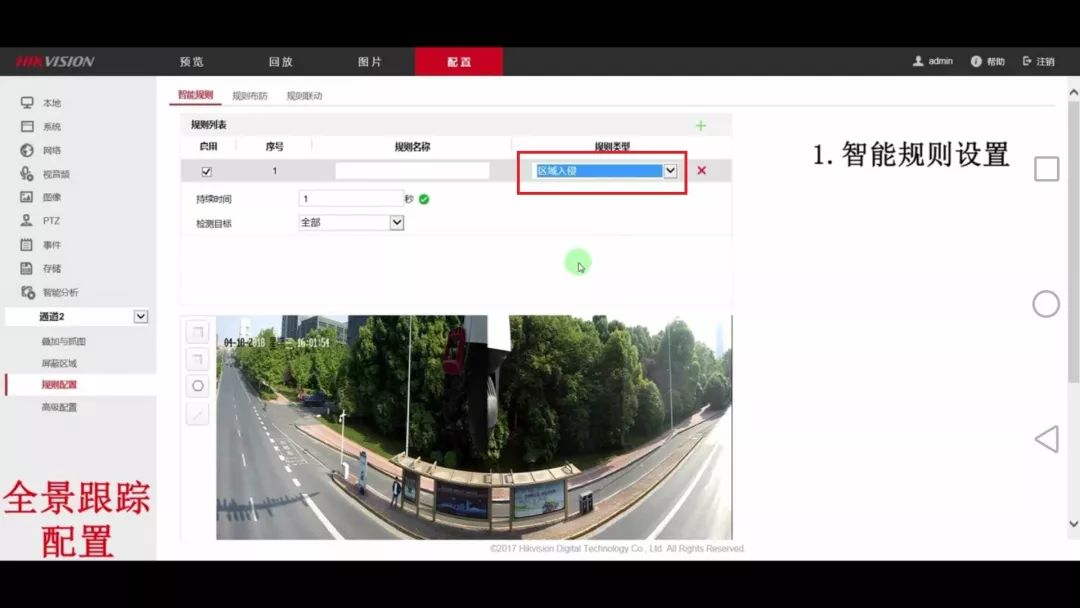Expand the 通道2 channel selector
The width and height of the screenshot is (1080, 608).
(141, 316)
